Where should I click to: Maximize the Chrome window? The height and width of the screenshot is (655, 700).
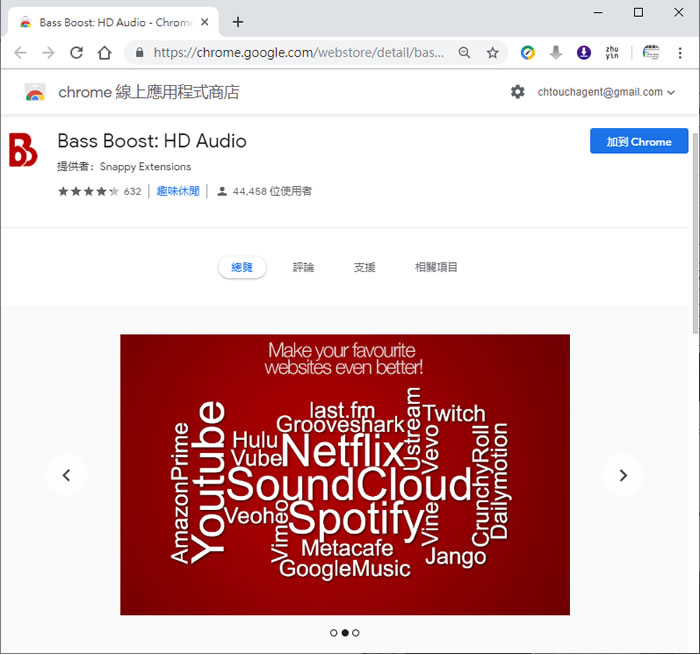coord(638,13)
